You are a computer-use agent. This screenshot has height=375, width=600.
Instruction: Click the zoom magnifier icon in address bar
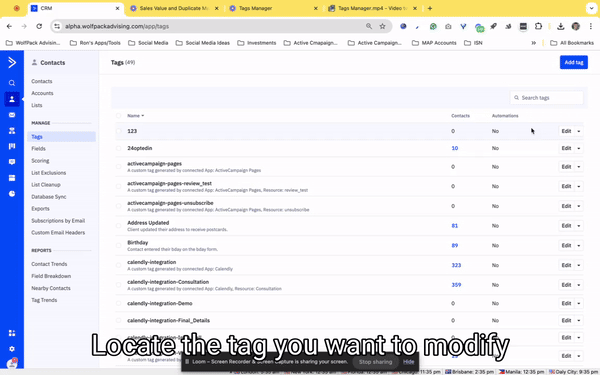point(369,26)
